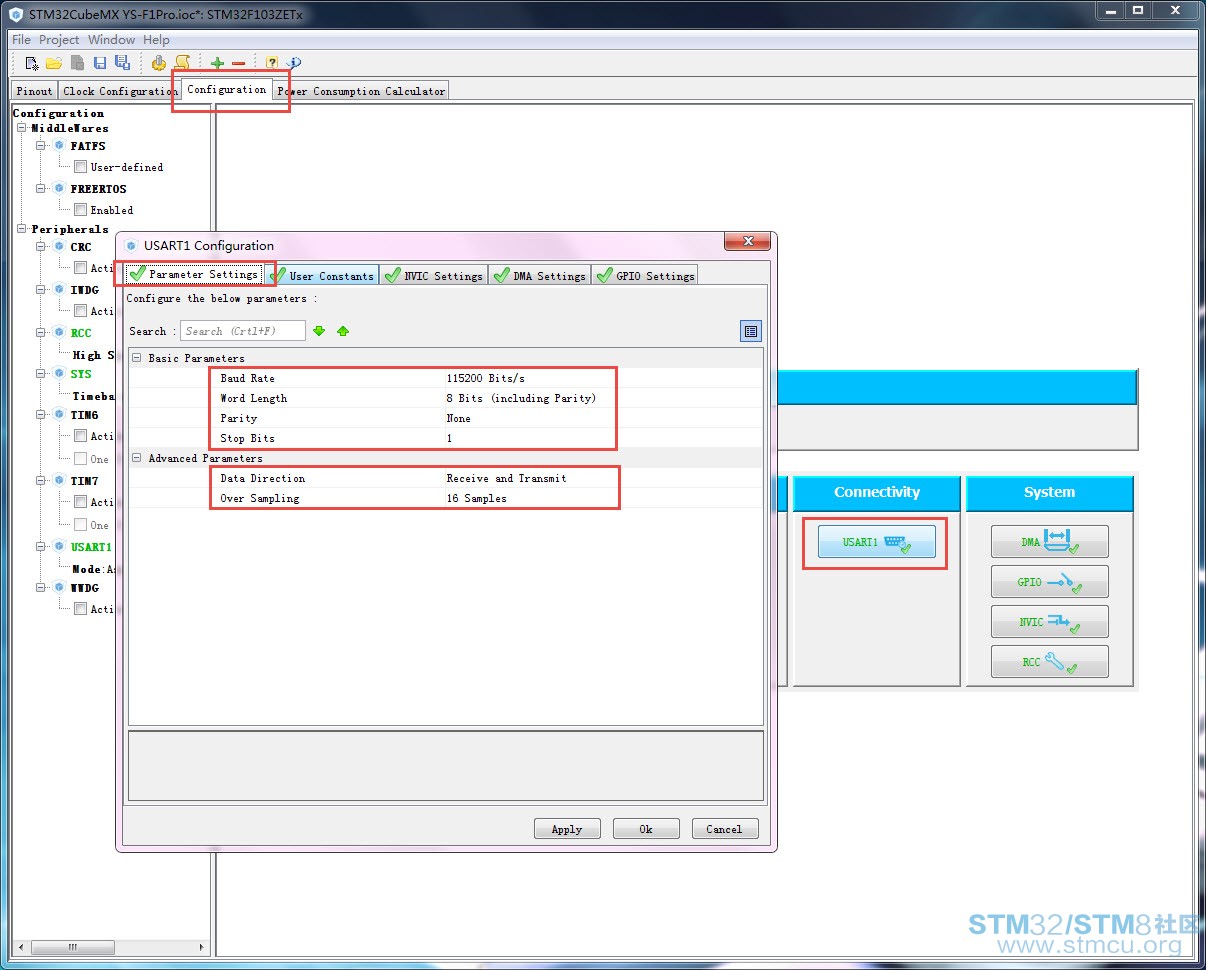
Task: Collapse the TIM6 tree node
Action: [42, 415]
